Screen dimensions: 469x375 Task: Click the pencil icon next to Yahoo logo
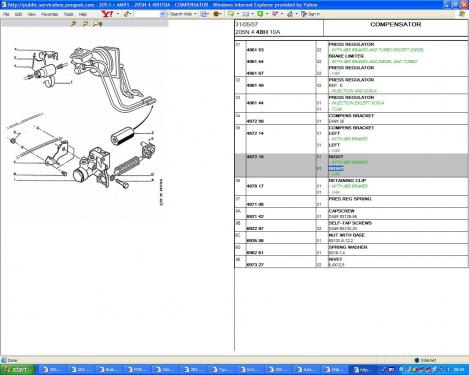(x=126, y=14)
